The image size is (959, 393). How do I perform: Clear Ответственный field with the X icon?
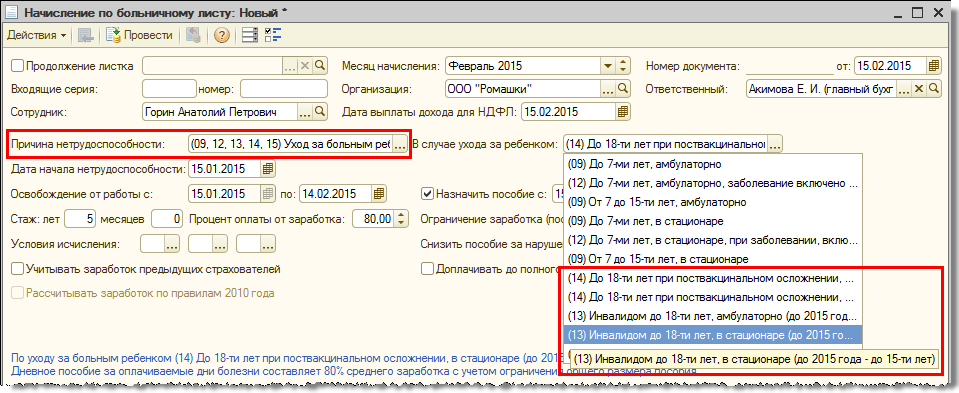[919, 89]
